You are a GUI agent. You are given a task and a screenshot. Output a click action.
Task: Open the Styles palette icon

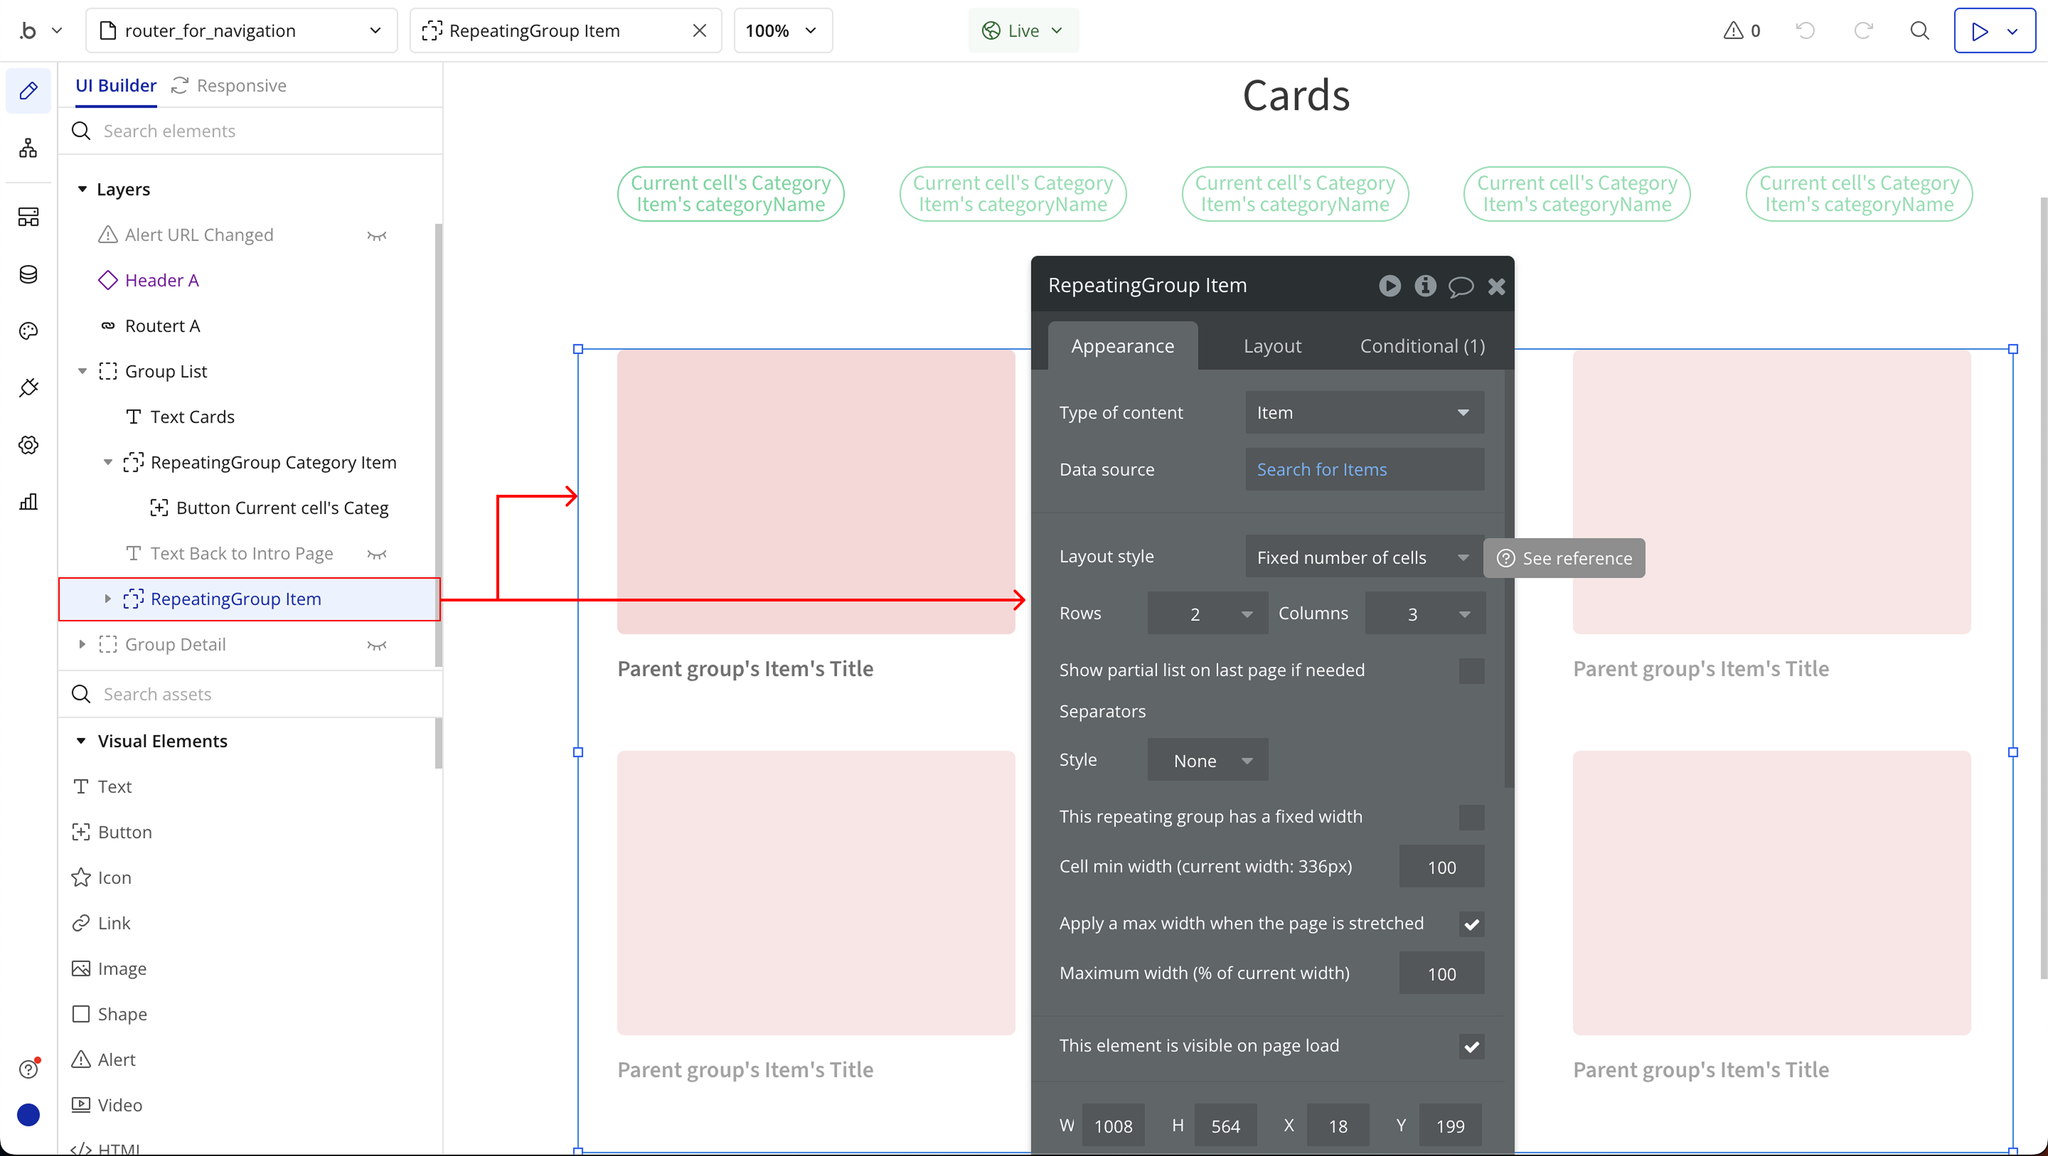point(28,331)
